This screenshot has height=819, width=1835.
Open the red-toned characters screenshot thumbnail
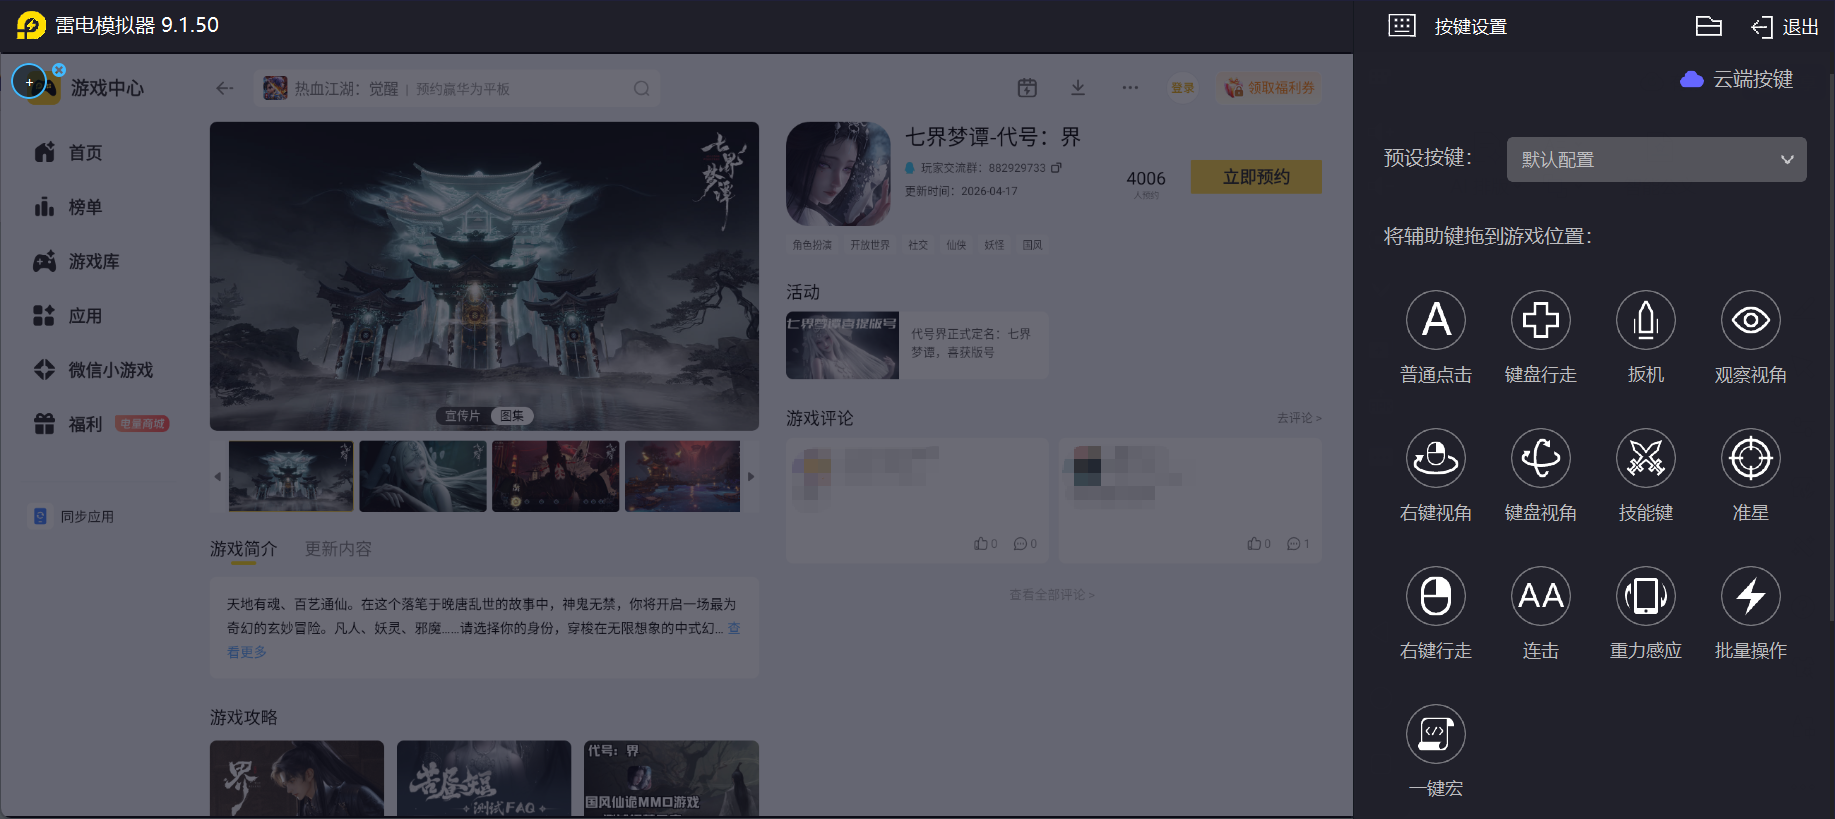(556, 476)
